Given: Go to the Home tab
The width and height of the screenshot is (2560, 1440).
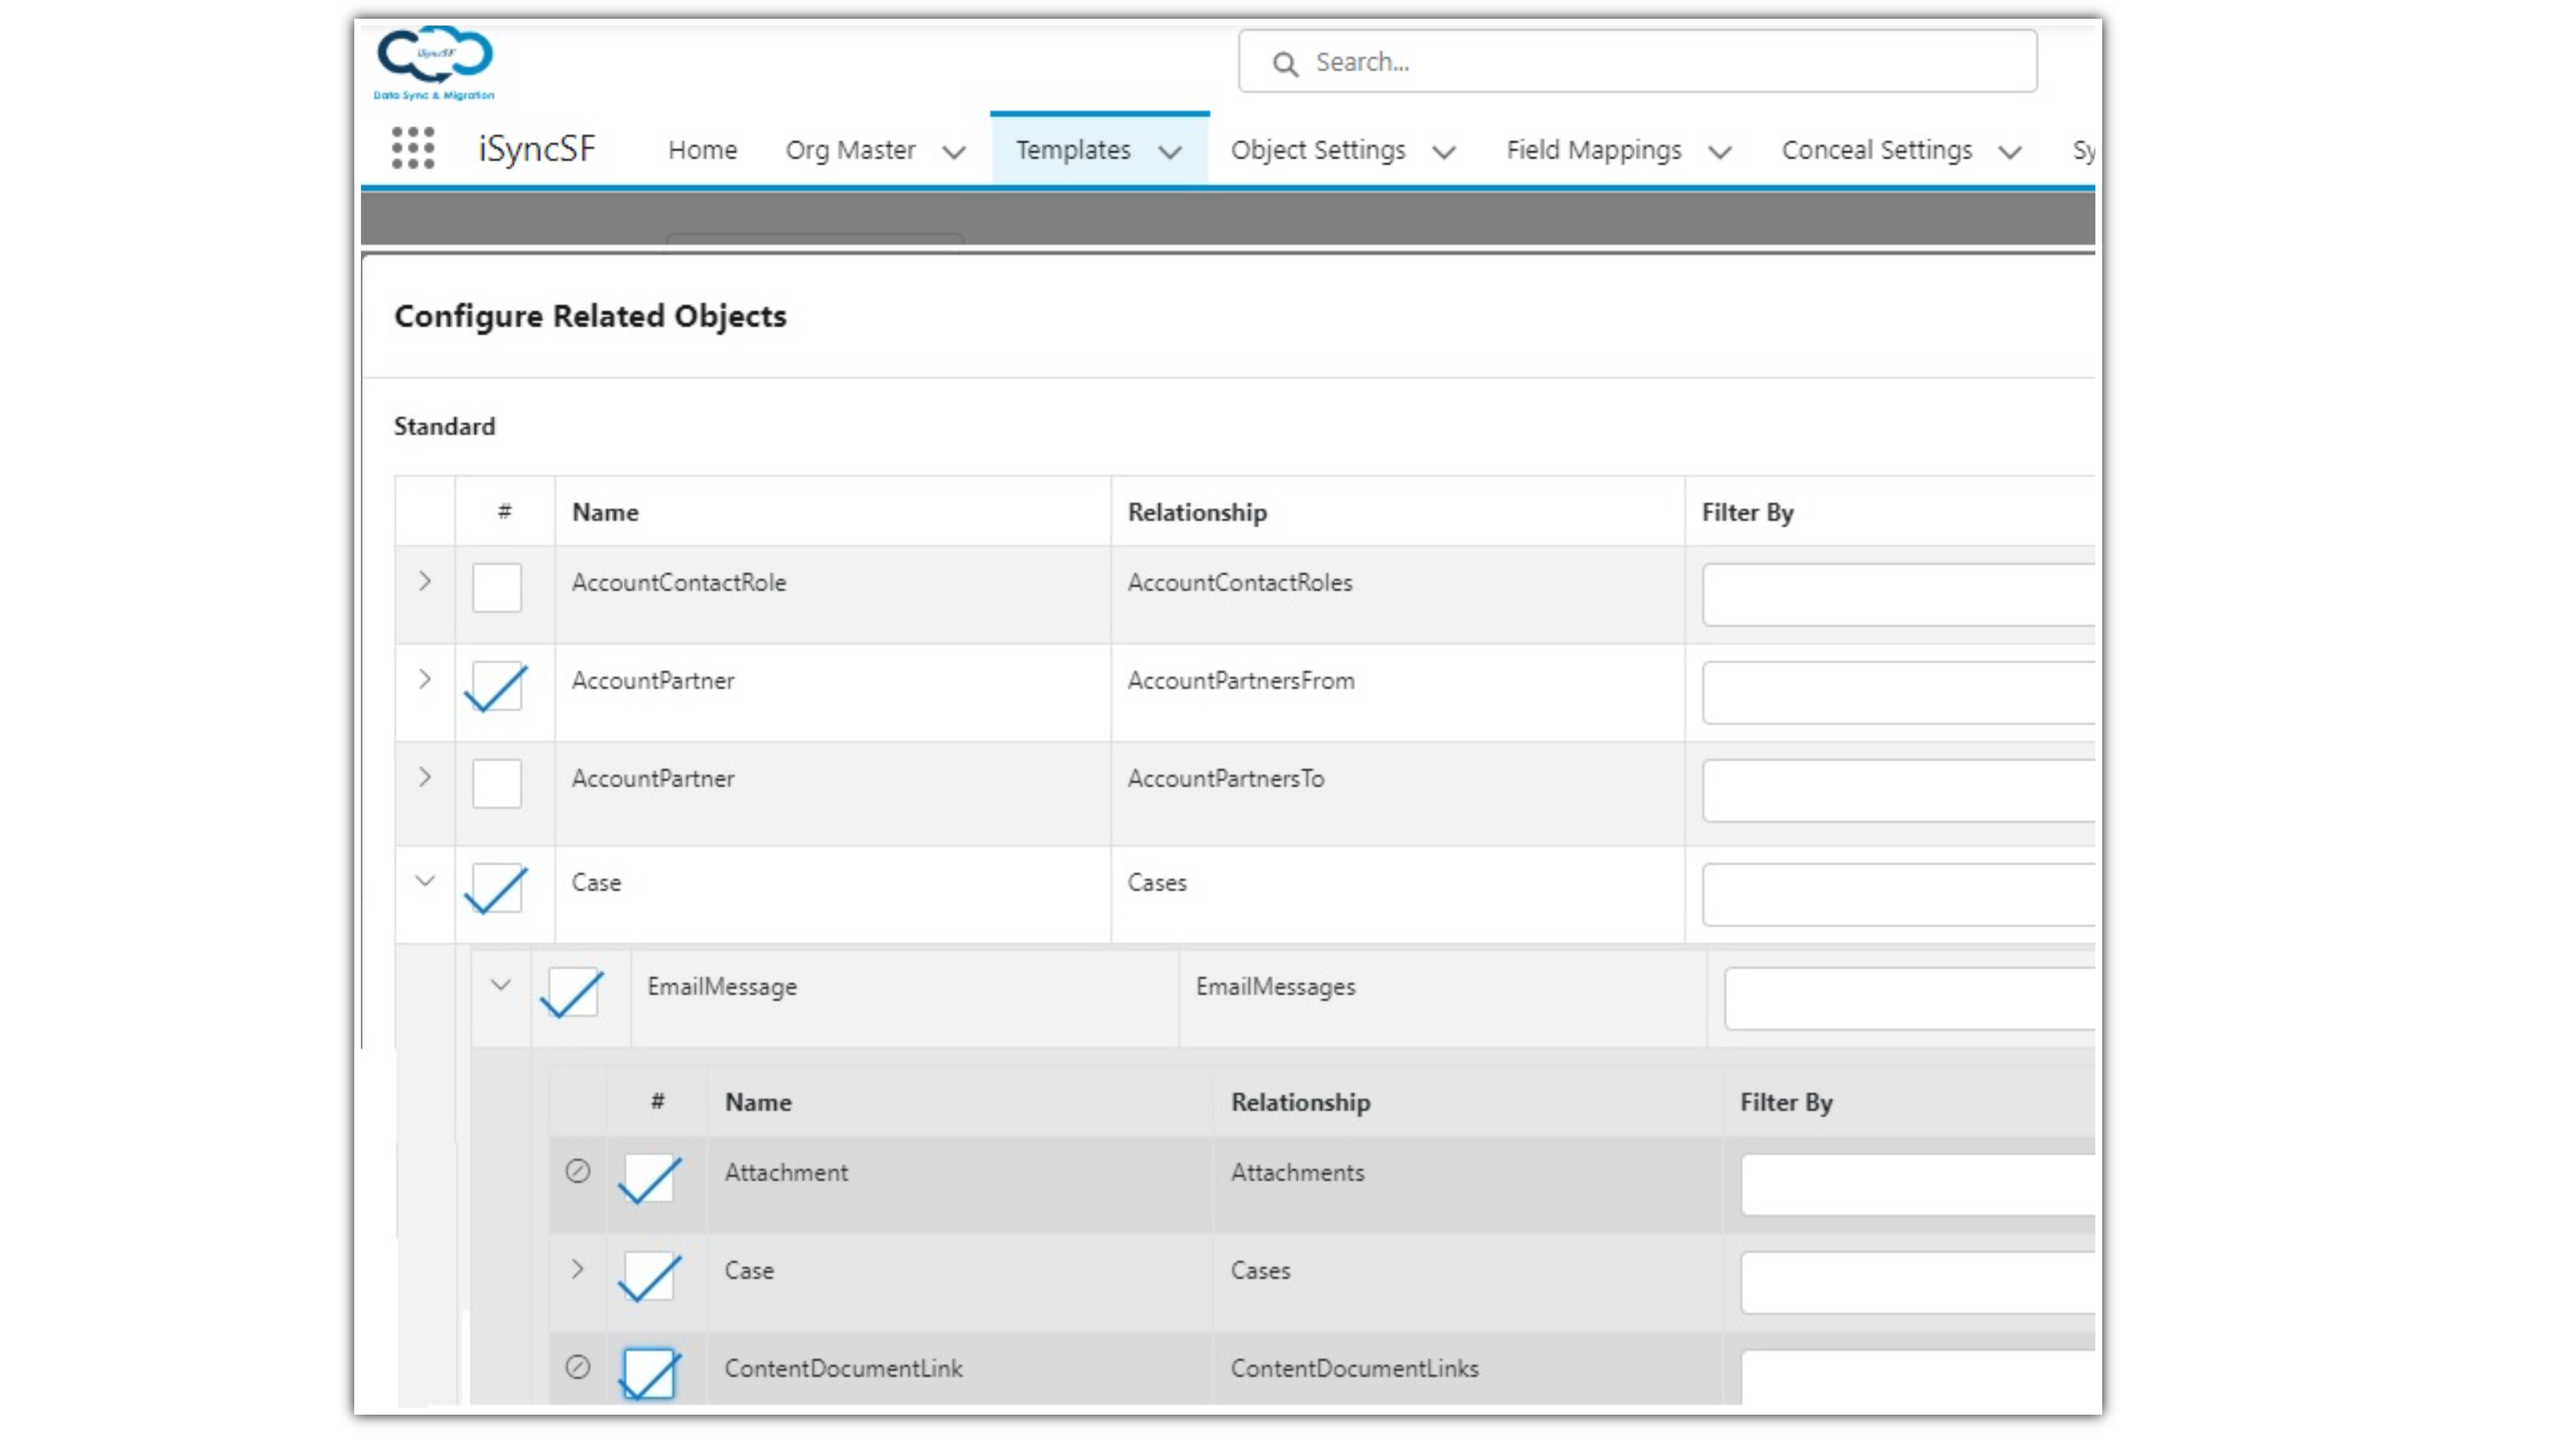Looking at the screenshot, I should point(702,150).
